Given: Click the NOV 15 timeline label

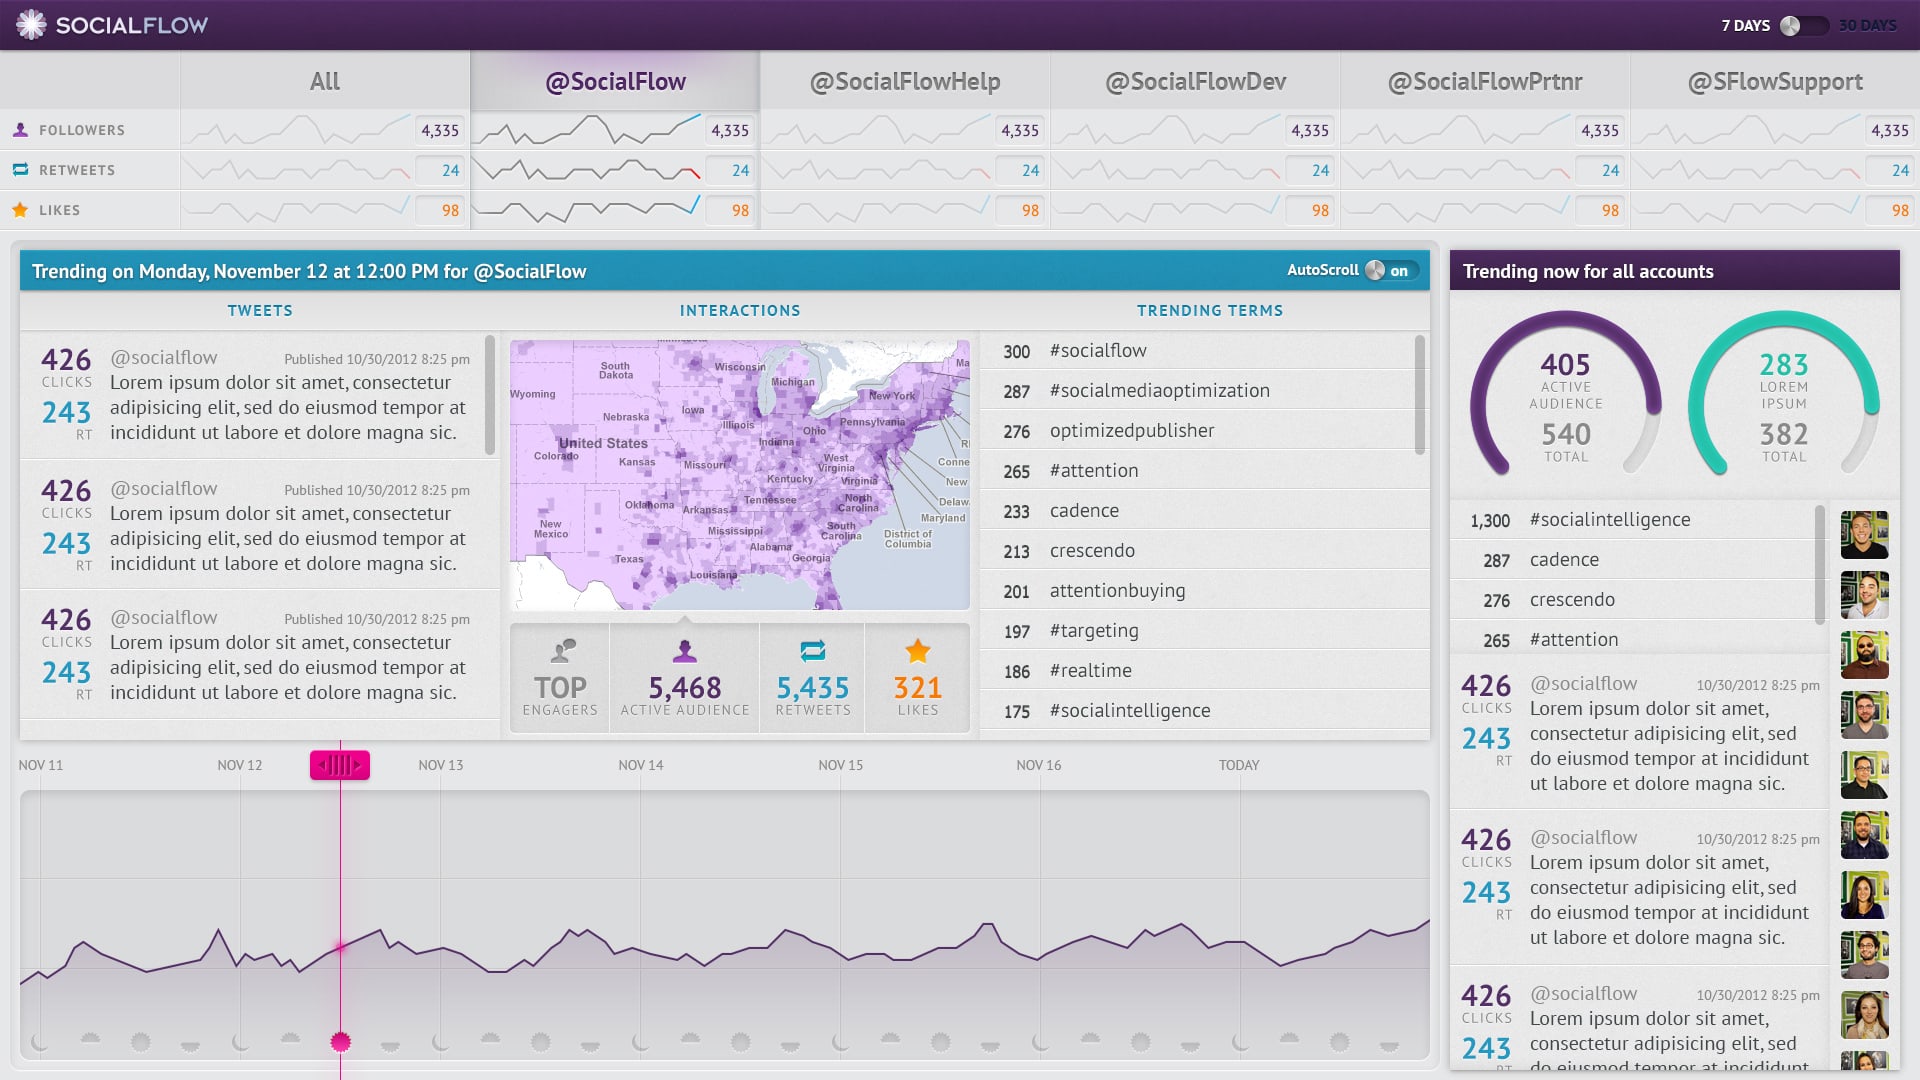Looking at the screenshot, I should click(841, 765).
